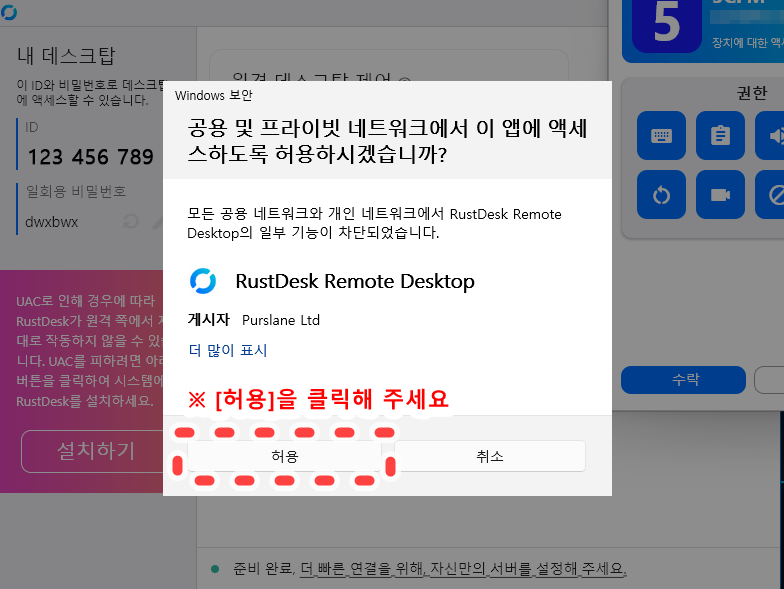Viewport: 784px width, 589px height.
Task: Click the 내 데스크탑 heading
Action: click(66, 56)
